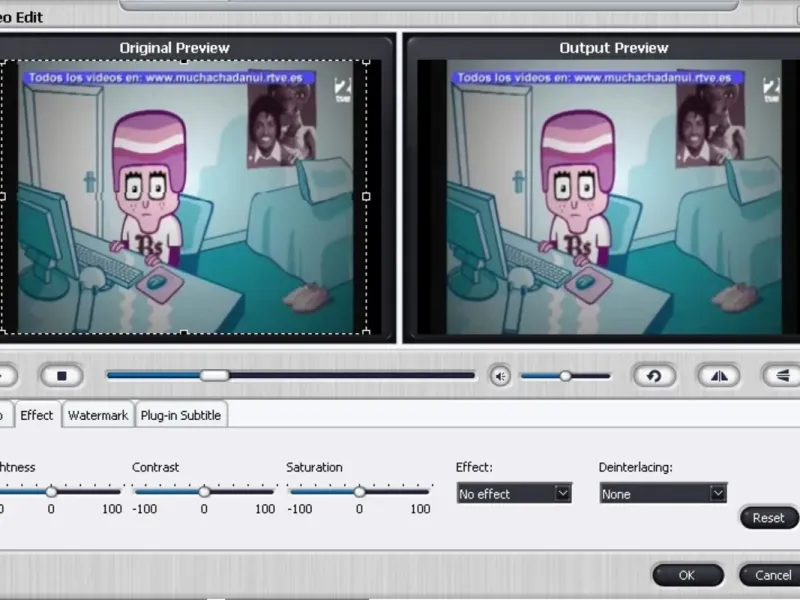Click the vertical flip button
The width and height of the screenshot is (800, 600).
pyautogui.click(x=782, y=376)
